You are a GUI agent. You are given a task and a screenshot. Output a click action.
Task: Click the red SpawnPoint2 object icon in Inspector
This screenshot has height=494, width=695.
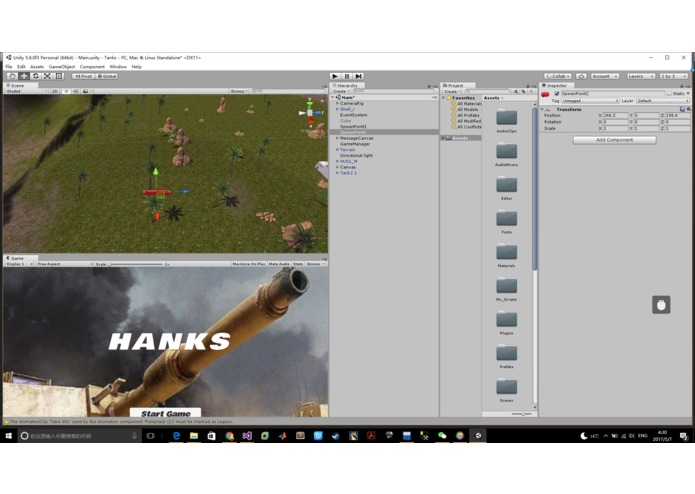(x=545, y=94)
